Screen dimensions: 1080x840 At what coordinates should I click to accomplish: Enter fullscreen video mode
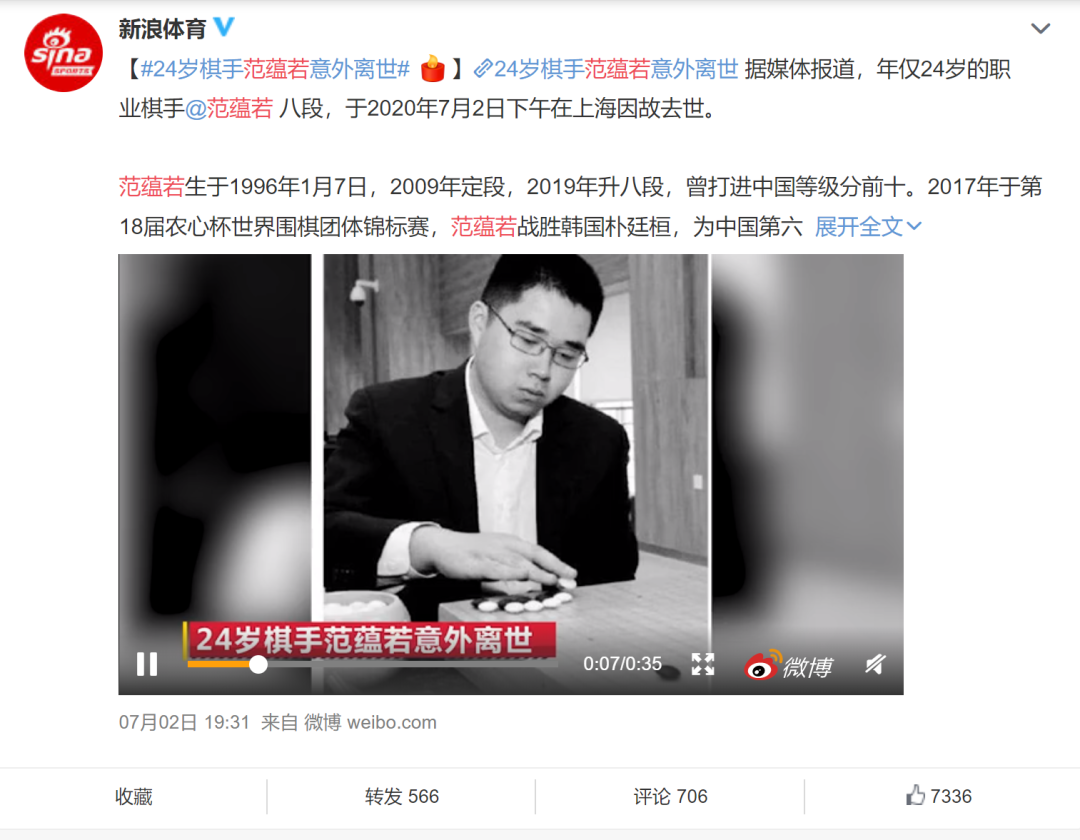[x=703, y=664]
